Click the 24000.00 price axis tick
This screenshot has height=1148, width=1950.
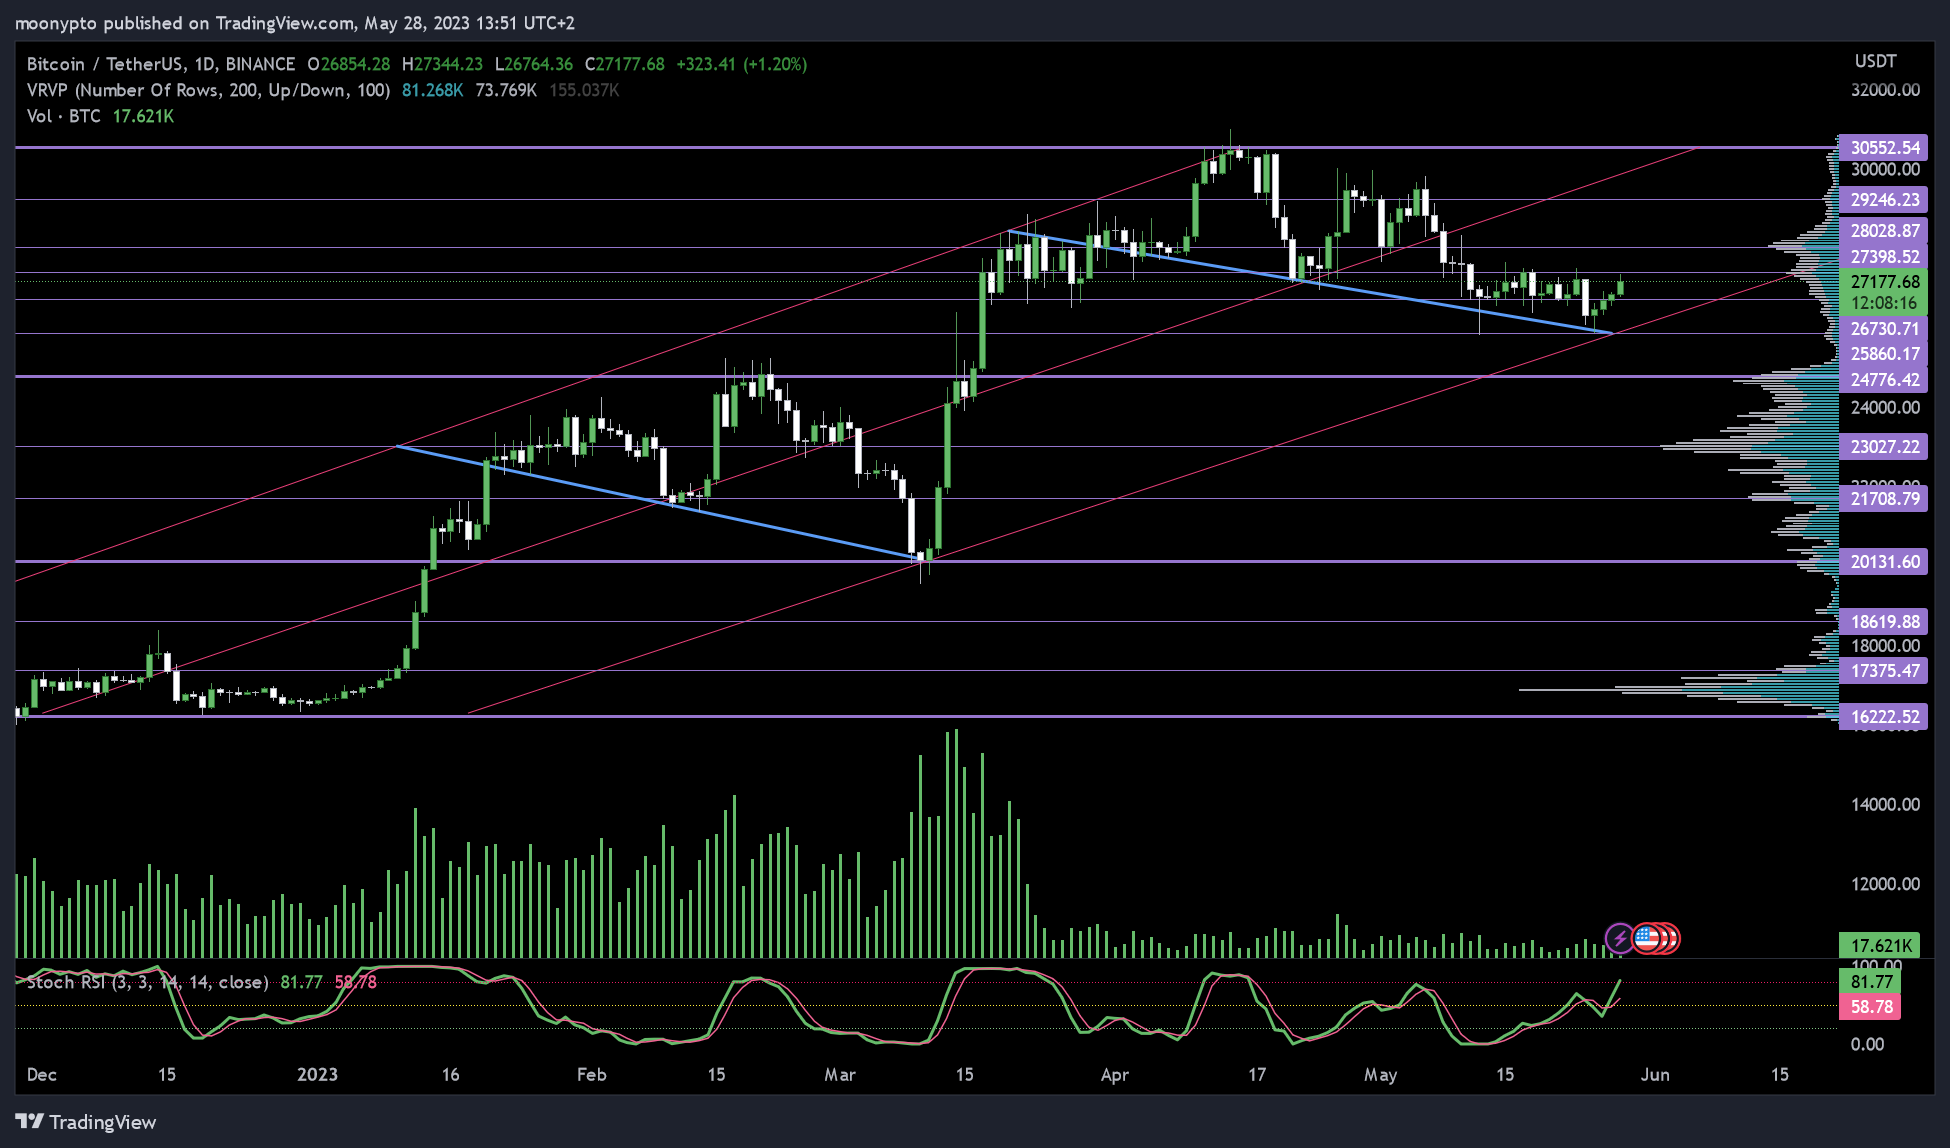pyautogui.click(x=1885, y=407)
